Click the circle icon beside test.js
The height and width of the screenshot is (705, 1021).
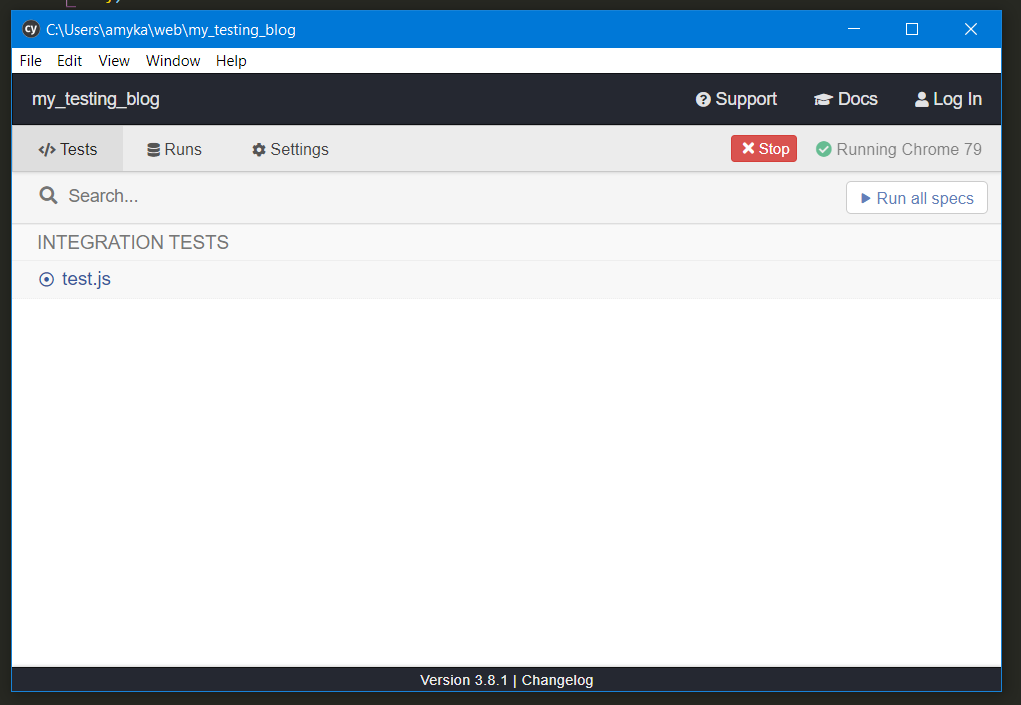click(x=46, y=279)
